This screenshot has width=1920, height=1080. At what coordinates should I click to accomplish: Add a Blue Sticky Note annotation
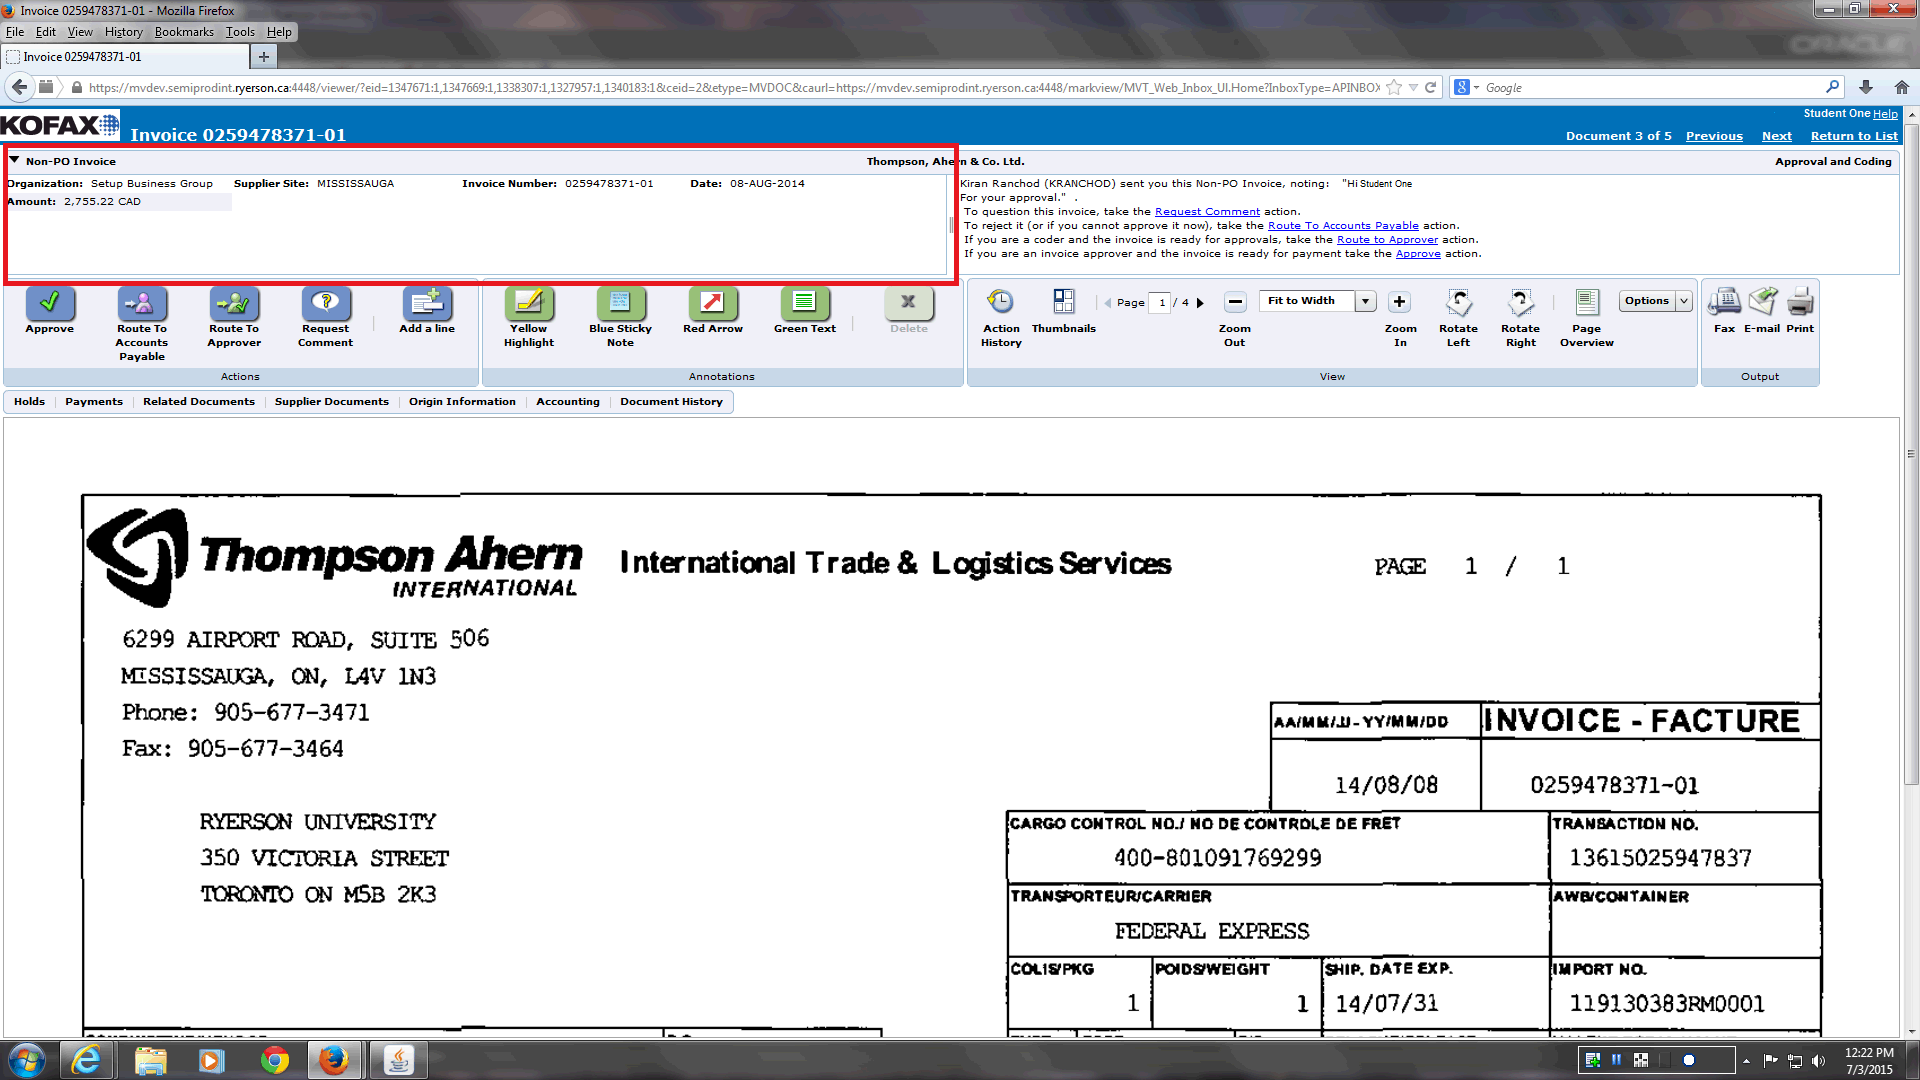(619, 303)
